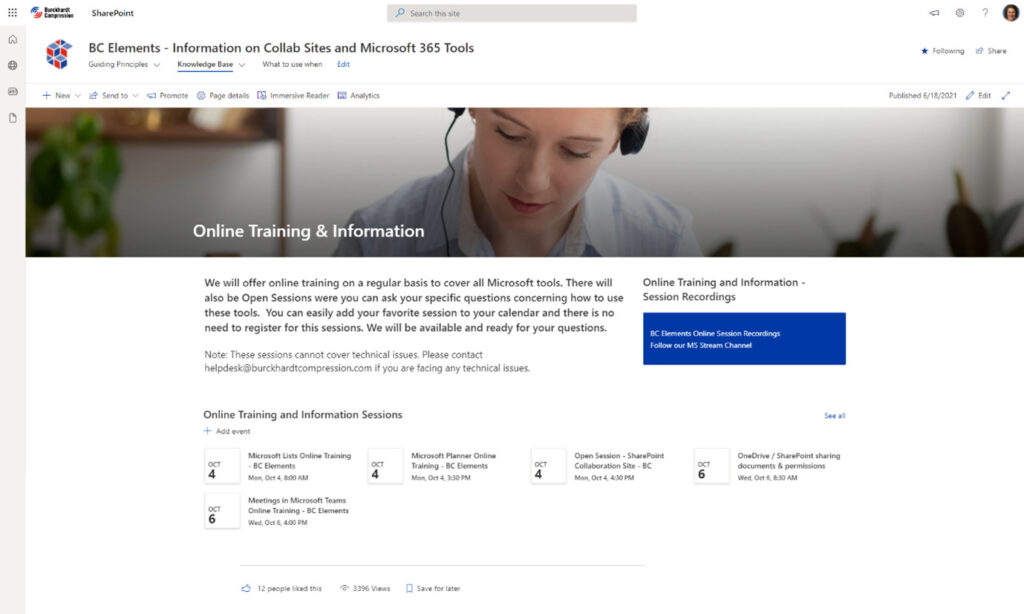Expand the Guiding Principles dropdown
The height and width of the screenshot is (614, 1024).
pos(124,65)
